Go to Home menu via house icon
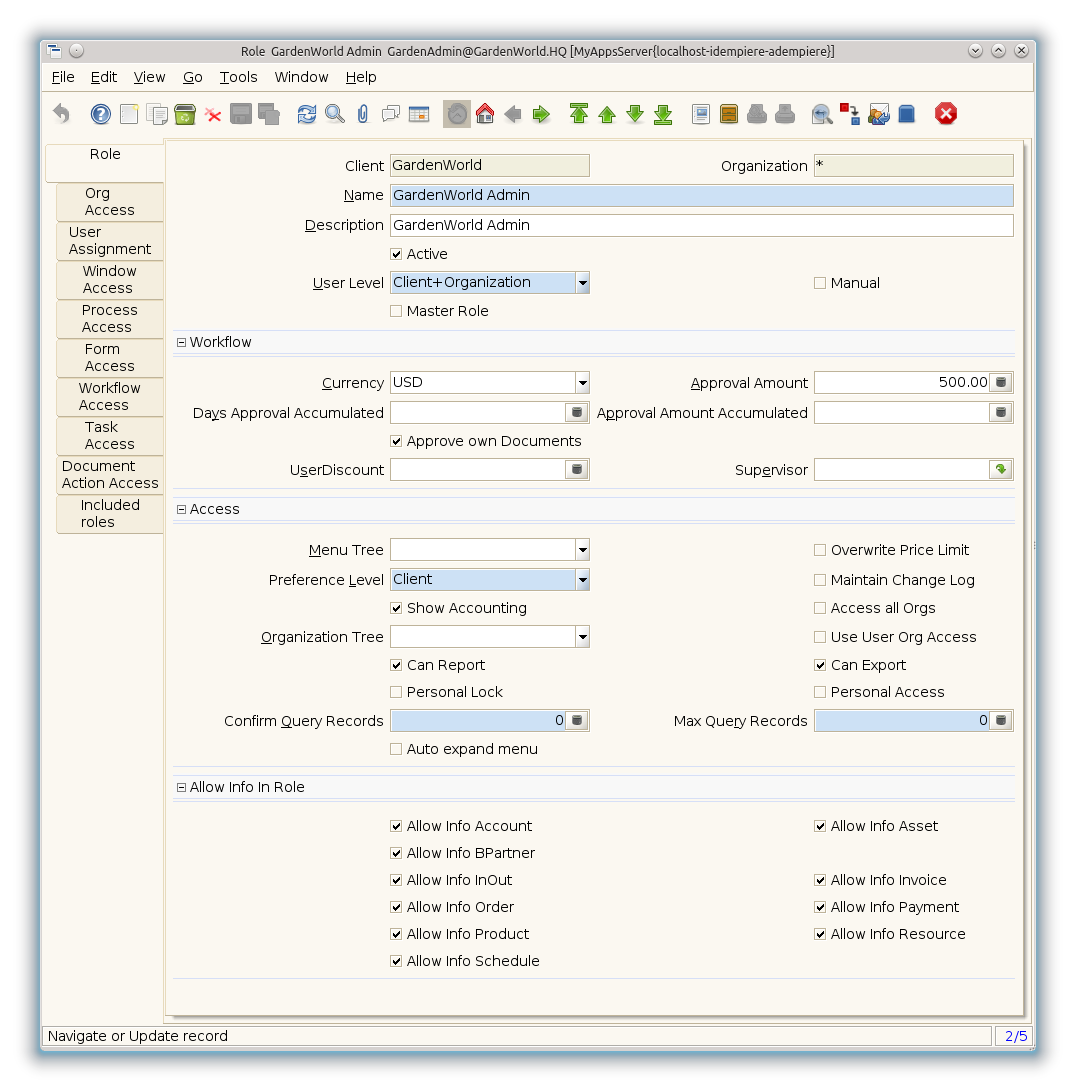Screen dimensions: 1076x1091 point(485,114)
